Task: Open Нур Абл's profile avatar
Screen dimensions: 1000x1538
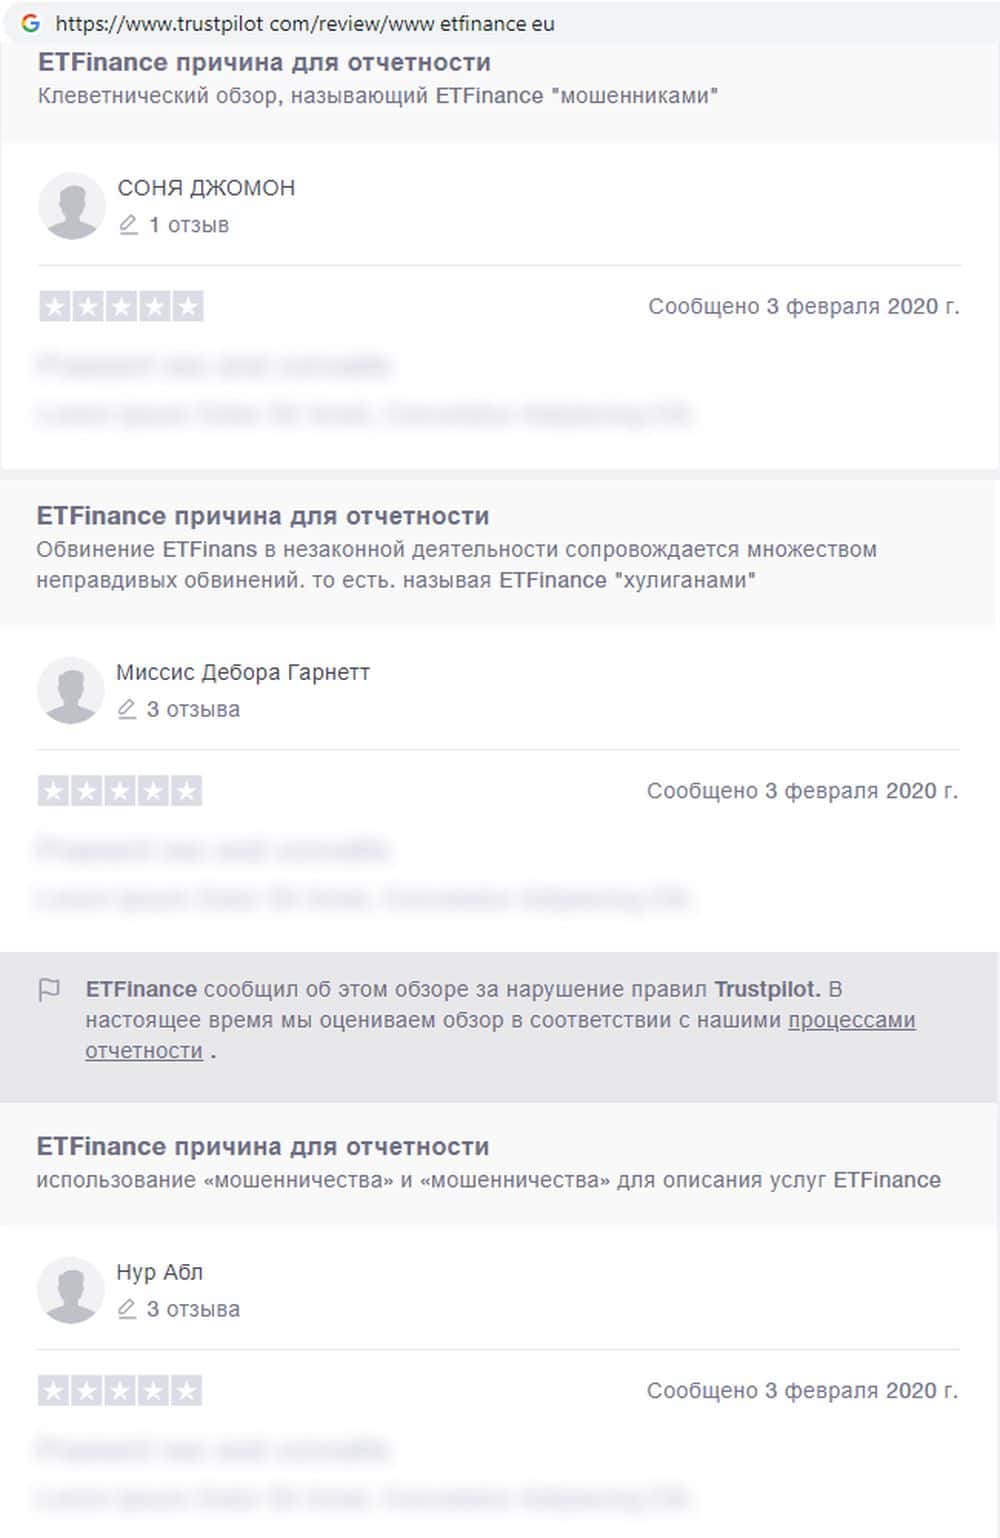Action: click(x=71, y=1290)
